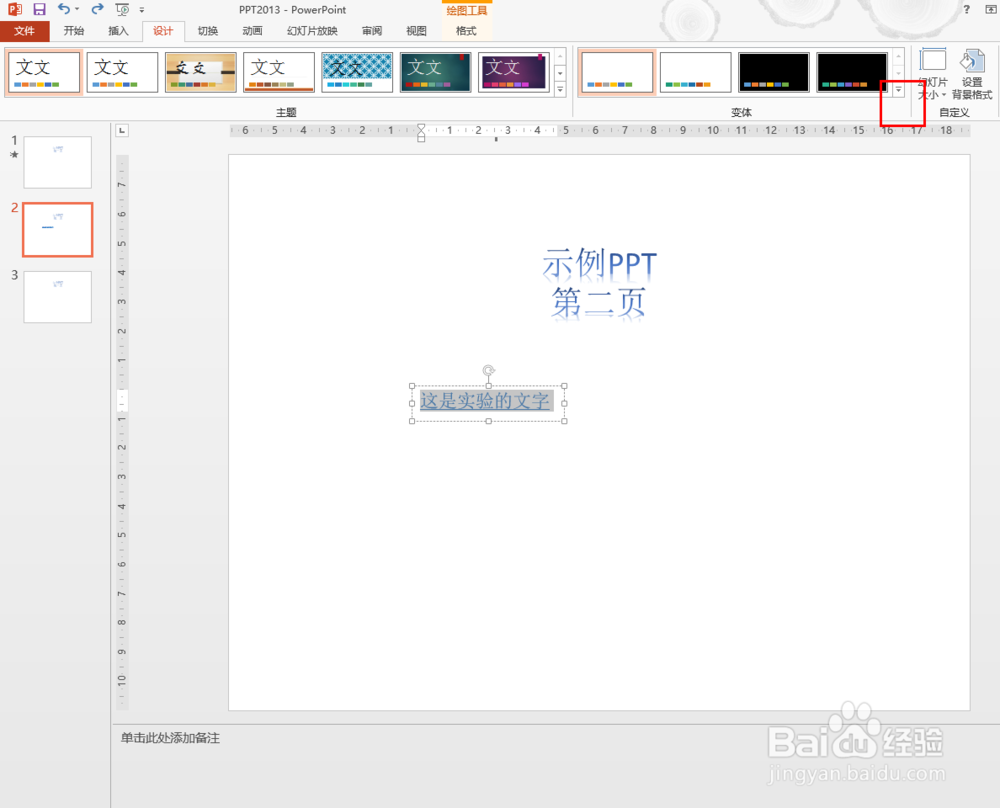Click the text box rotation handle
Screen dimensions: 1000x808
pos(489,371)
